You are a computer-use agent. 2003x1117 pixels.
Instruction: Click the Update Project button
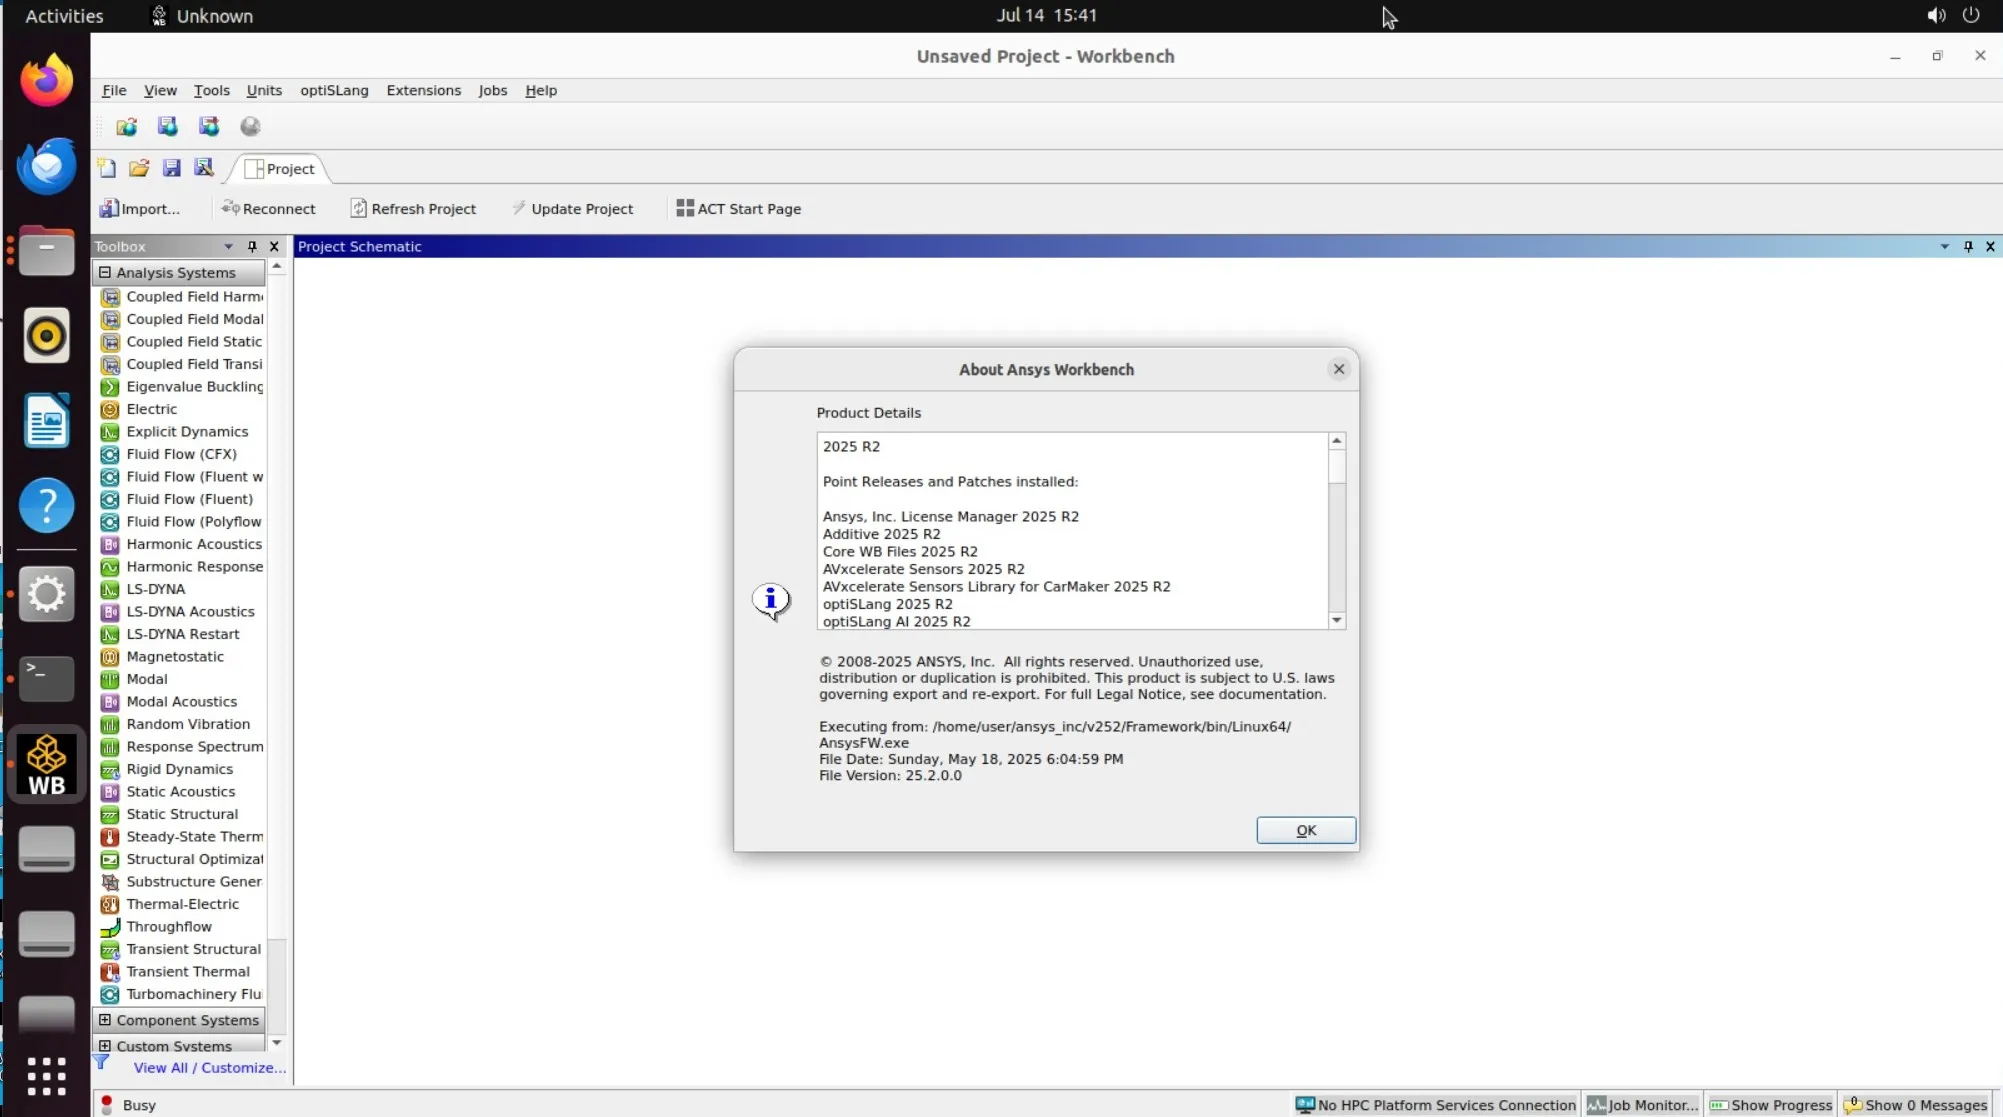(x=573, y=208)
